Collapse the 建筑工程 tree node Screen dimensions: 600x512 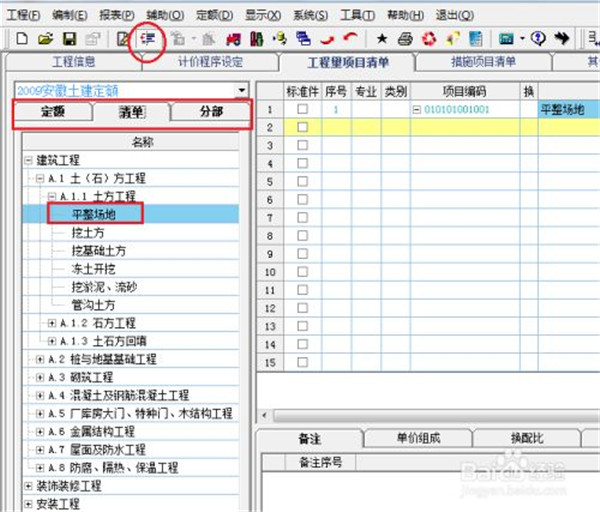click(28, 160)
